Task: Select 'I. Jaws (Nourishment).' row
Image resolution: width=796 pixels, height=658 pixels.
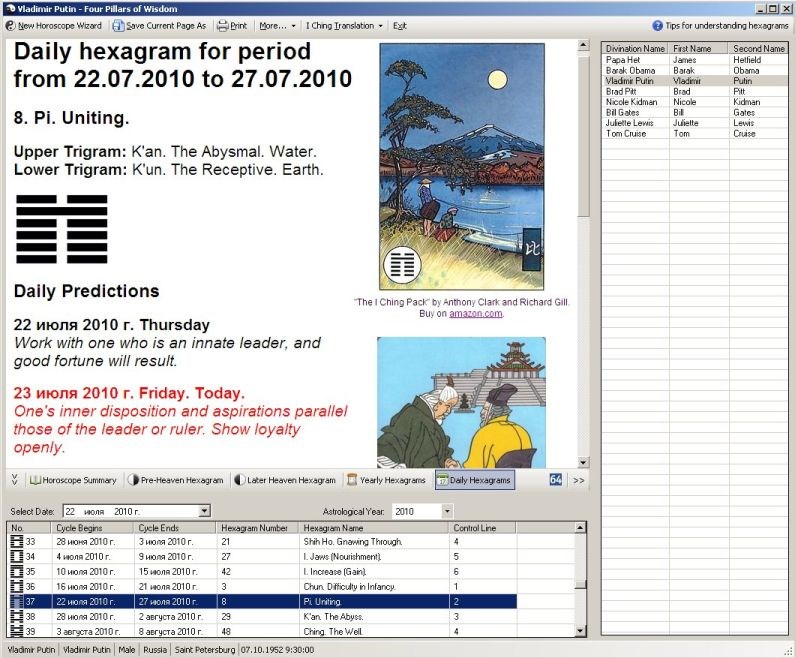Action: click(262, 556)
